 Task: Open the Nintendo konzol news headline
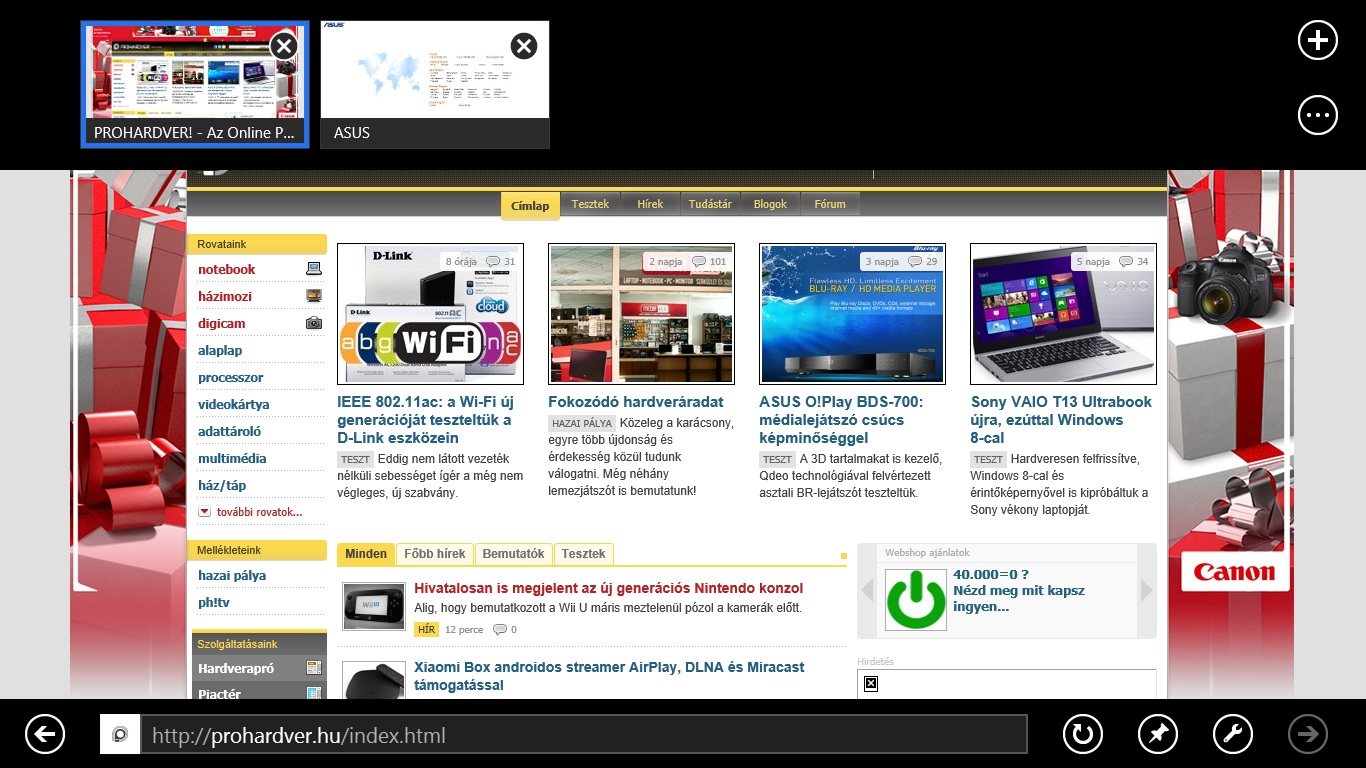(x=609, y=588)
